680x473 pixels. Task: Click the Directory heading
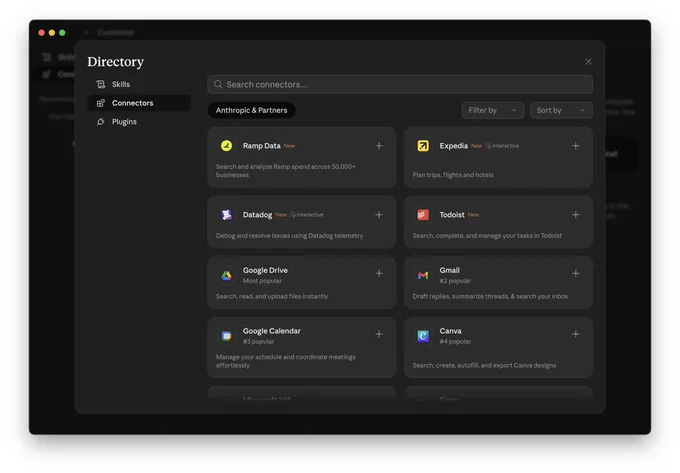pyautogui.click(x=115, y=62)
